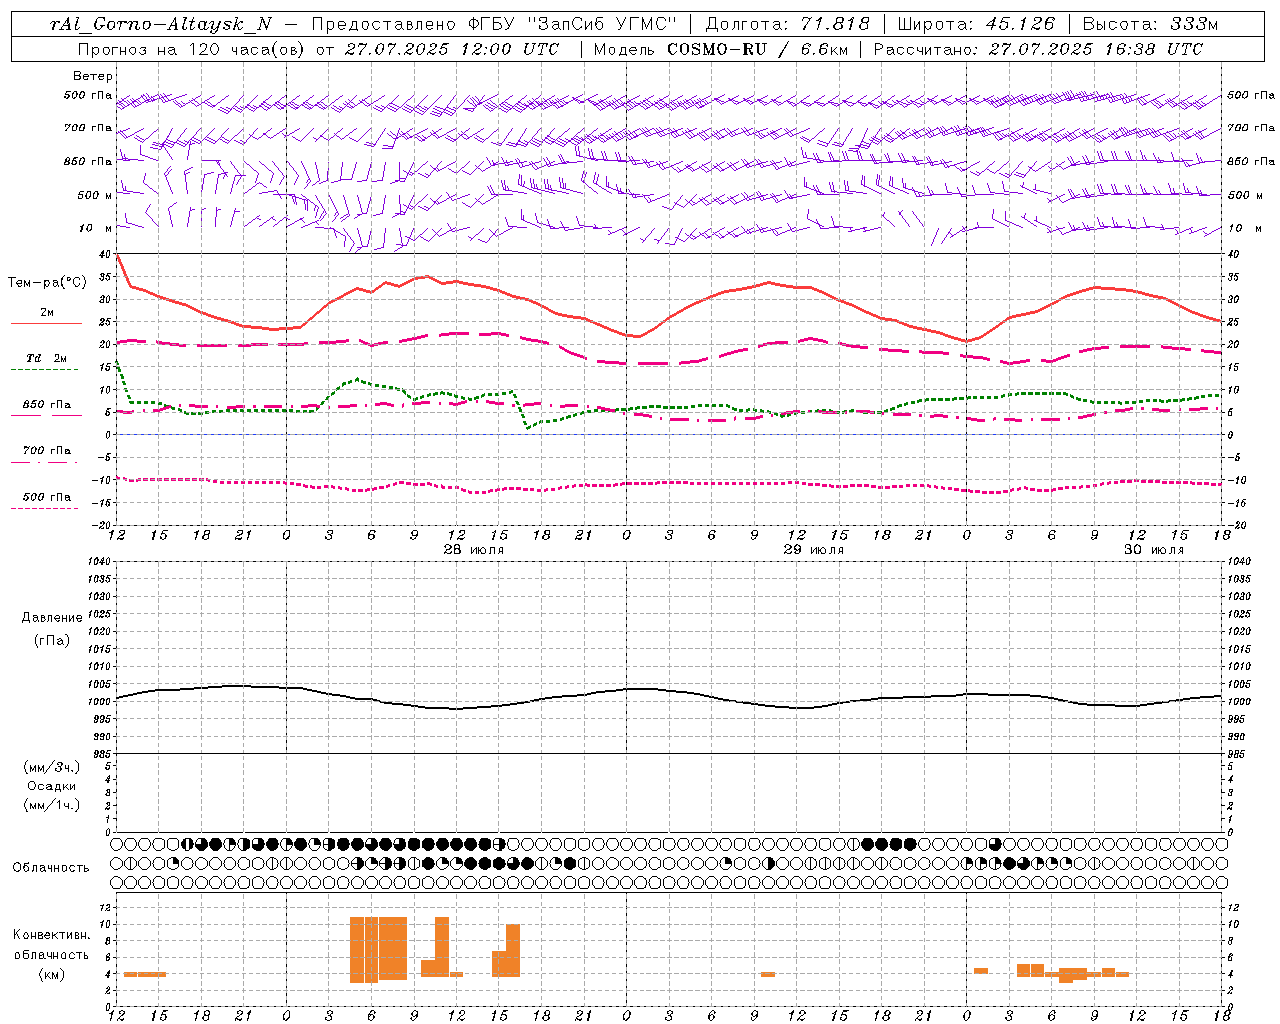Click the (гПа) pressure unit label
Screen dimensions: 1280x1024
tap(52, 640)
